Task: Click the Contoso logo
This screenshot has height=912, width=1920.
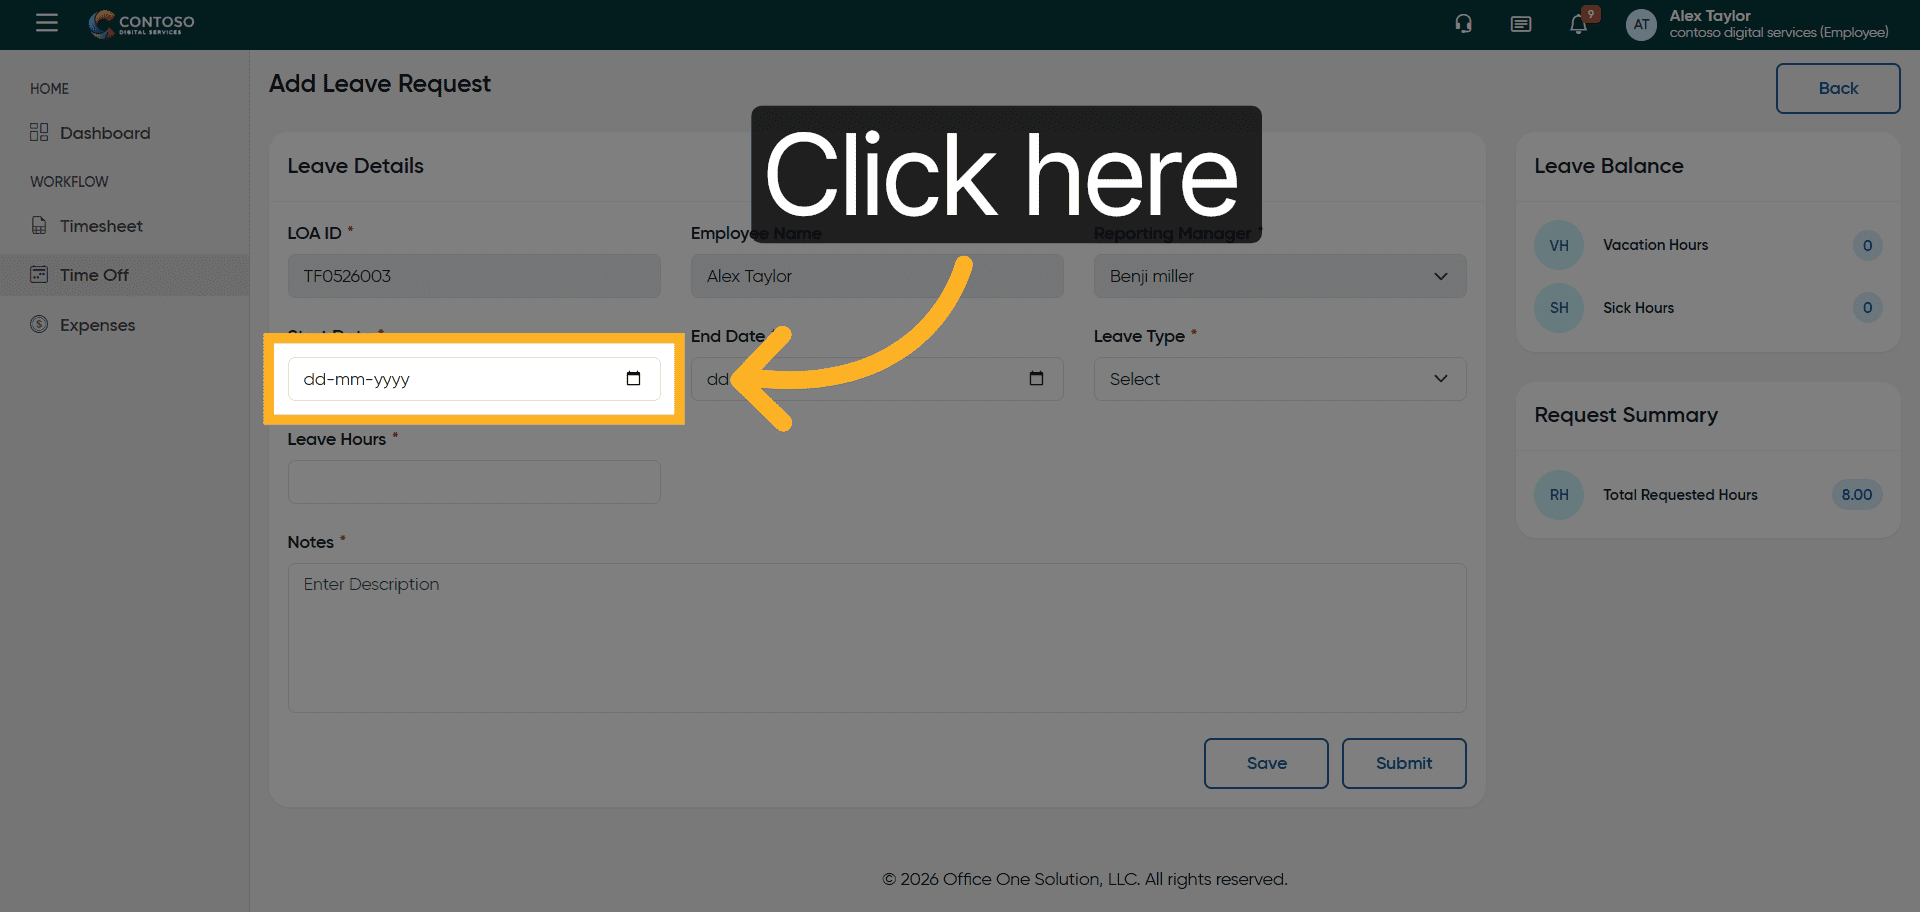Action: [142, 24]
